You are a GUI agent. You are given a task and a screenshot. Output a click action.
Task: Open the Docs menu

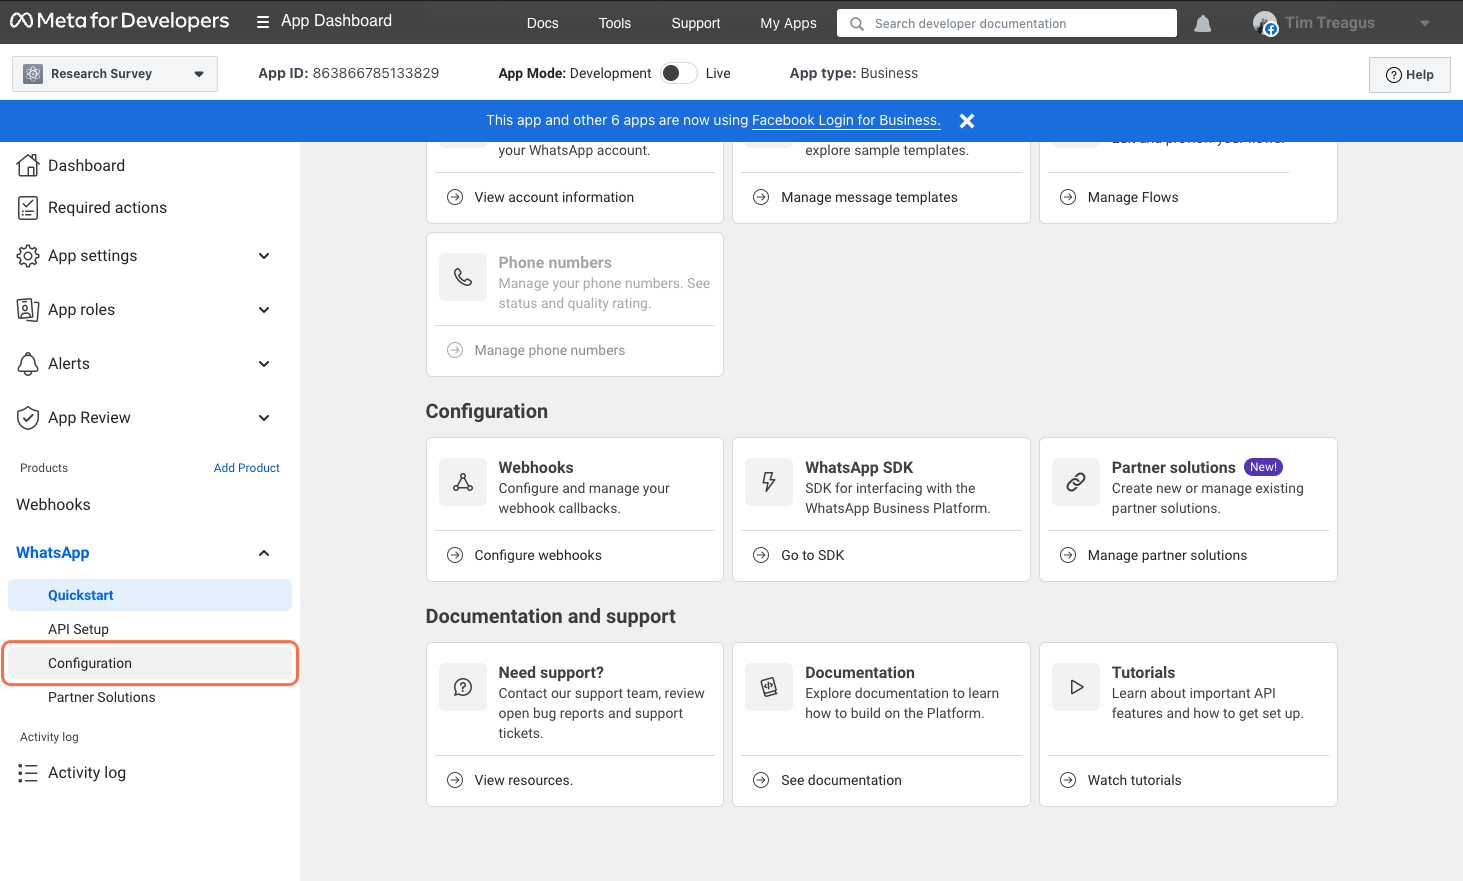[543, 23]
